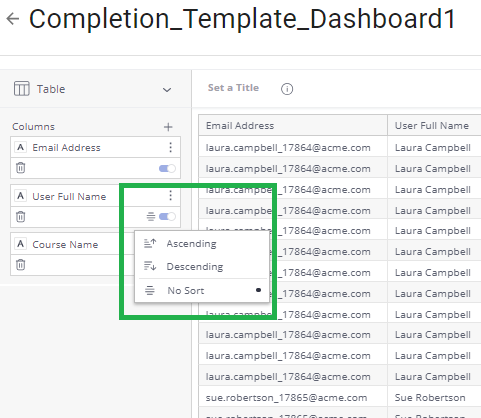
Task: Click sort icon on User Full Name column
Action: 151,217
